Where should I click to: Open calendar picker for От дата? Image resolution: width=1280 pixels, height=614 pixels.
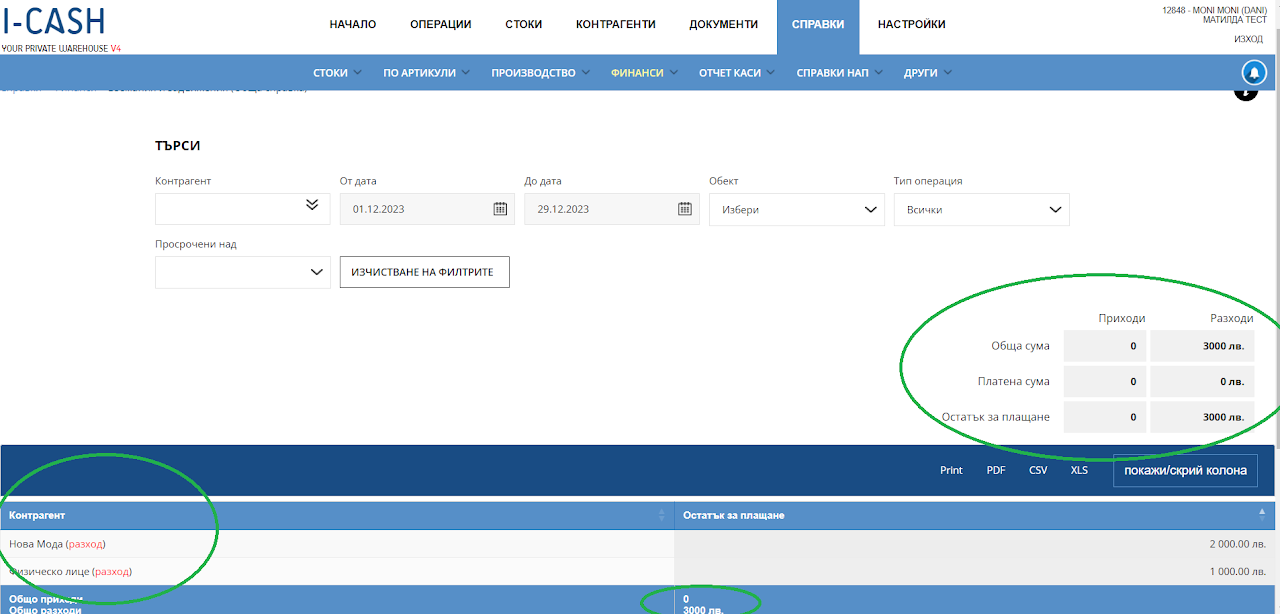click(500, 209)
